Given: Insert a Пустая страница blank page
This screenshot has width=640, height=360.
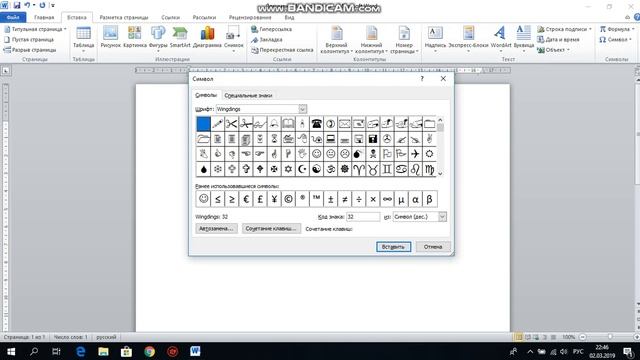Looking at the screenshot, I should click(29, 40).
